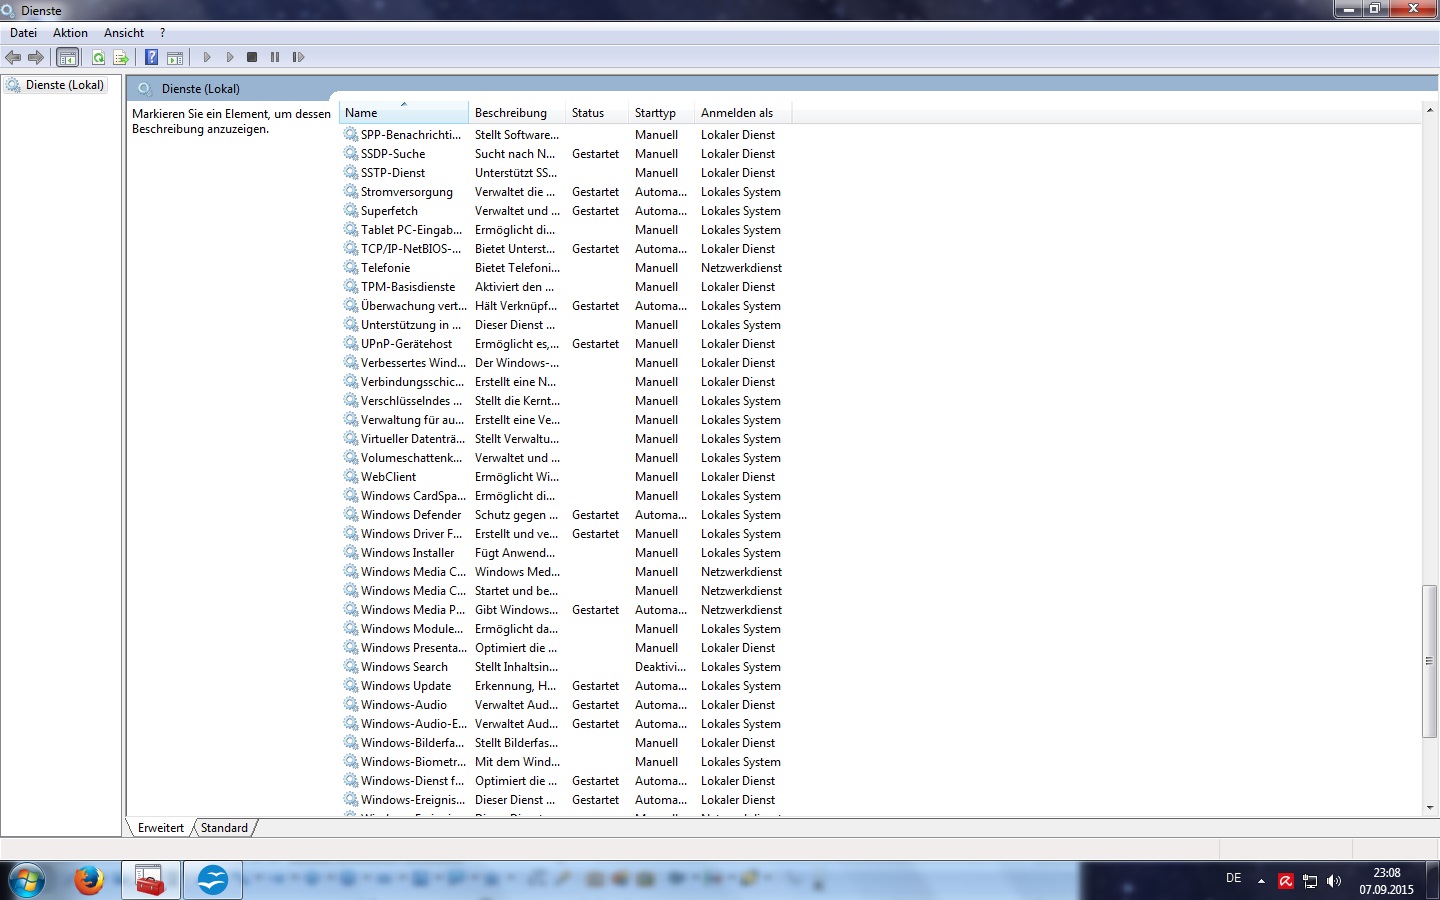The image size is (1440, 900).
Task: Open the volume speaker tray icon
Action: coord(1334,881)
